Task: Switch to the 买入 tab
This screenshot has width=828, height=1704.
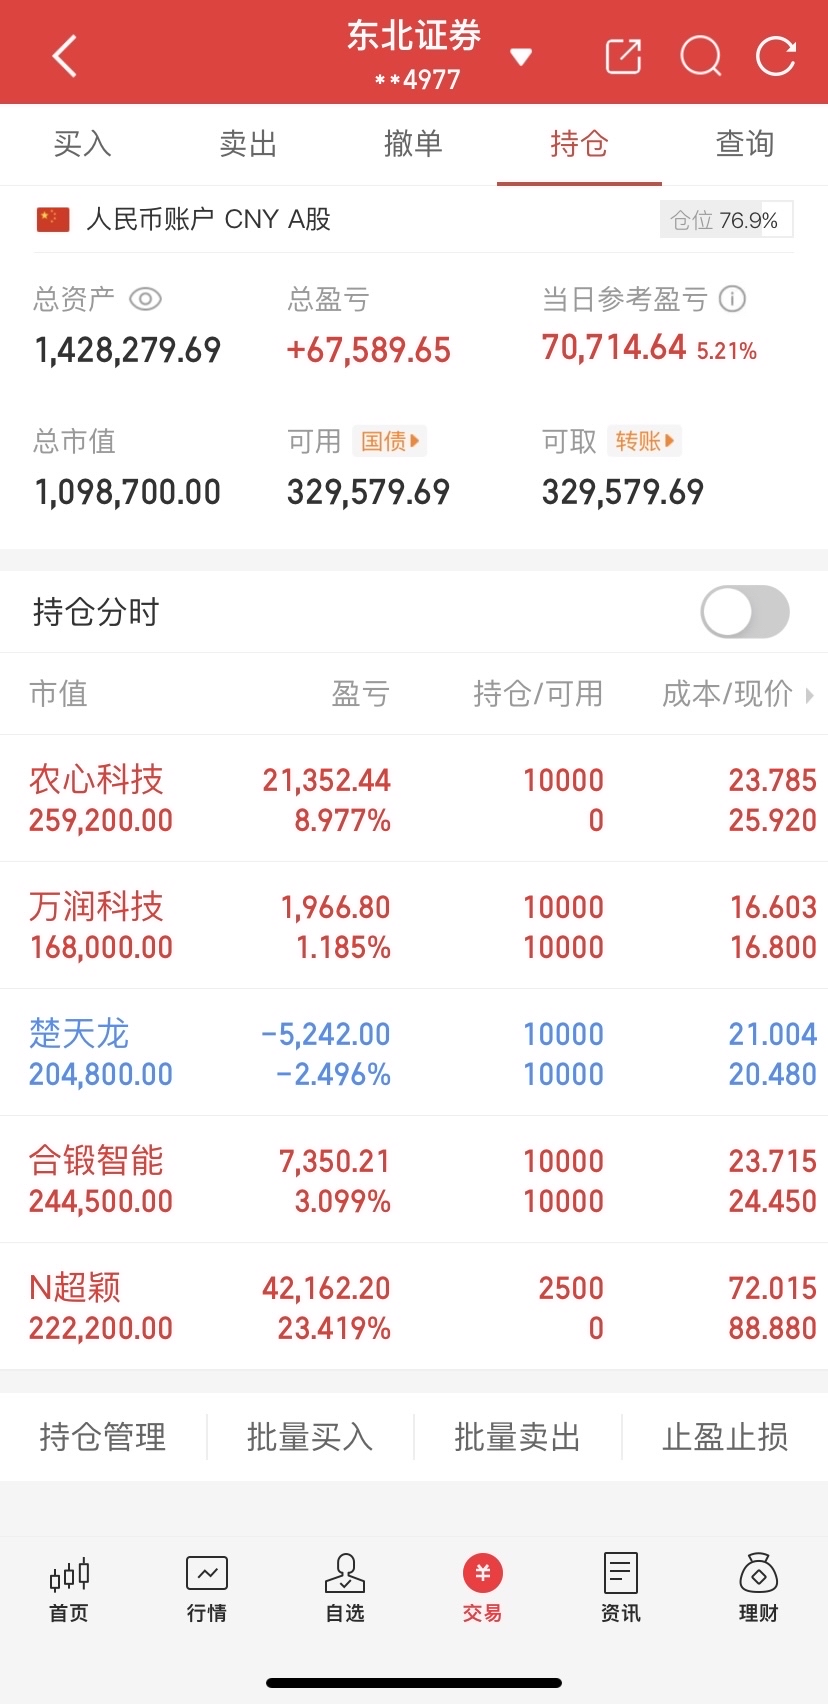Action: [83, 144]
